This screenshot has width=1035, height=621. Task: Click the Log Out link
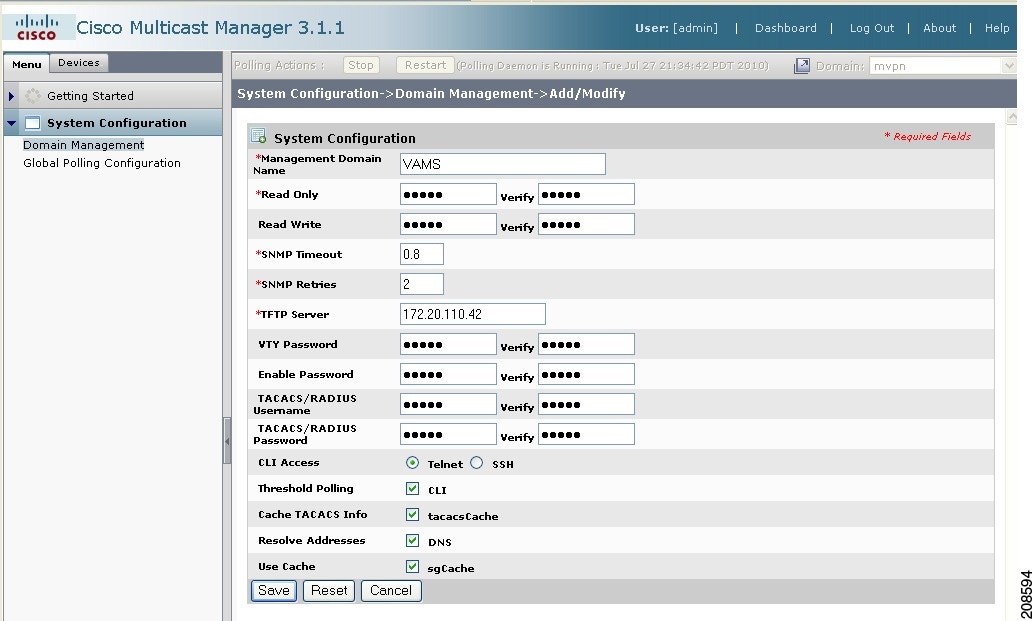click(x=871, y=28)
